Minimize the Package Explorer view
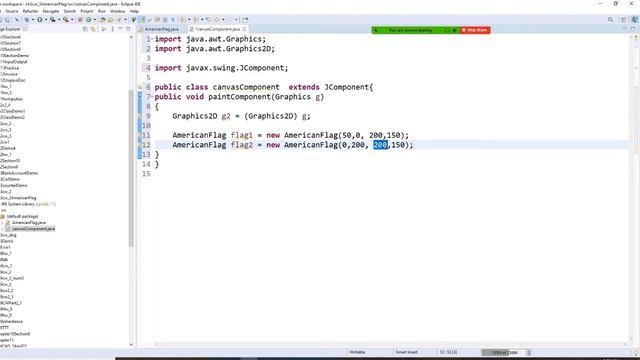This screenshot has height=360, width=640. point(120,29)
